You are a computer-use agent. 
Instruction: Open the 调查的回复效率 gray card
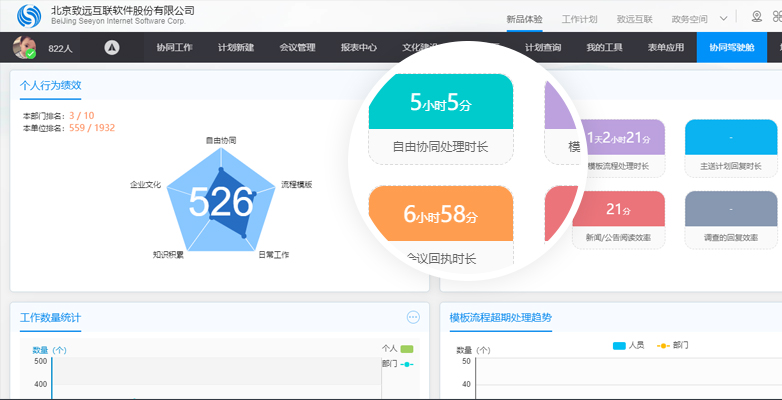tap(731, 220)
